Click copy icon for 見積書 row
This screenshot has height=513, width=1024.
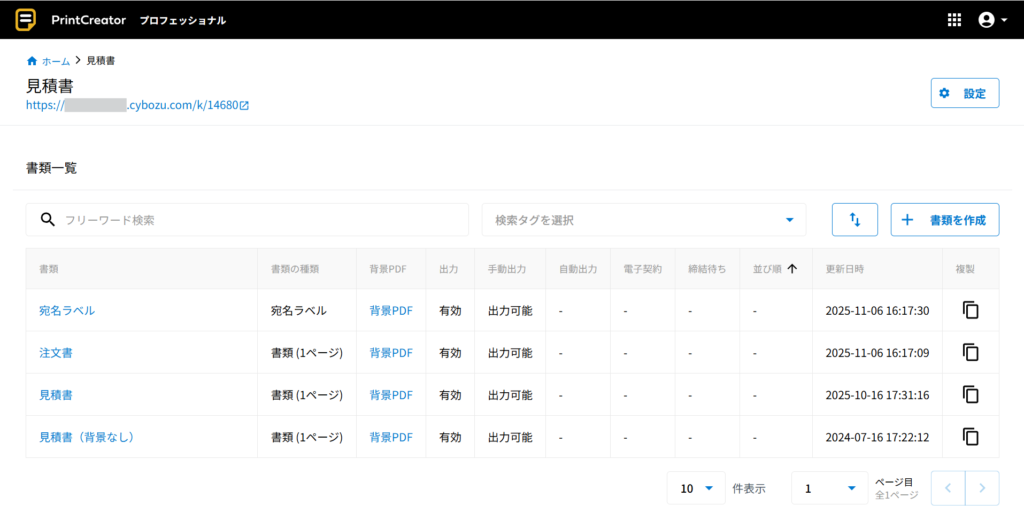970,395
